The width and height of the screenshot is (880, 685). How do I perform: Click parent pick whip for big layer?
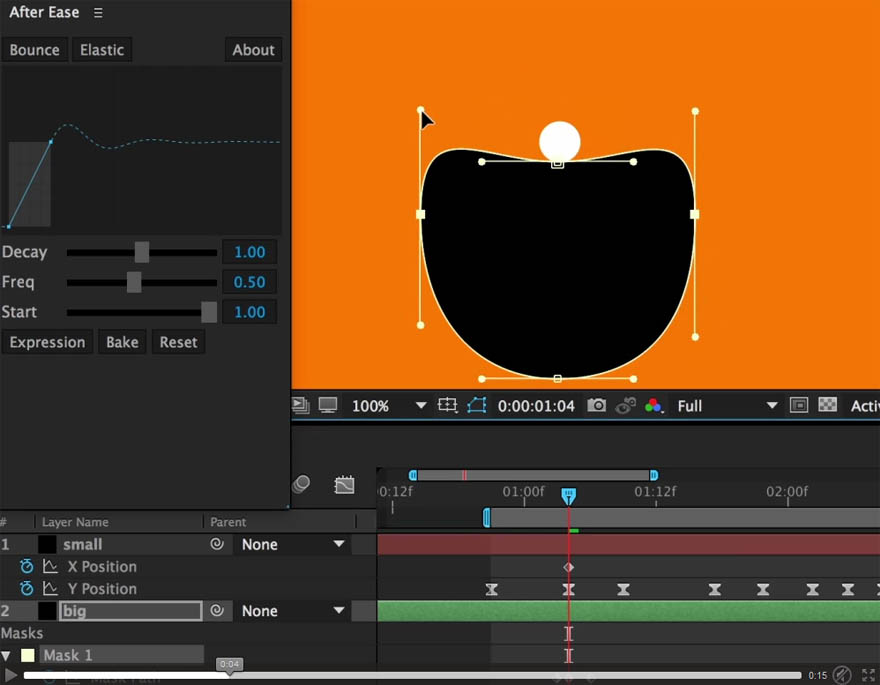[x=217, y=611]
